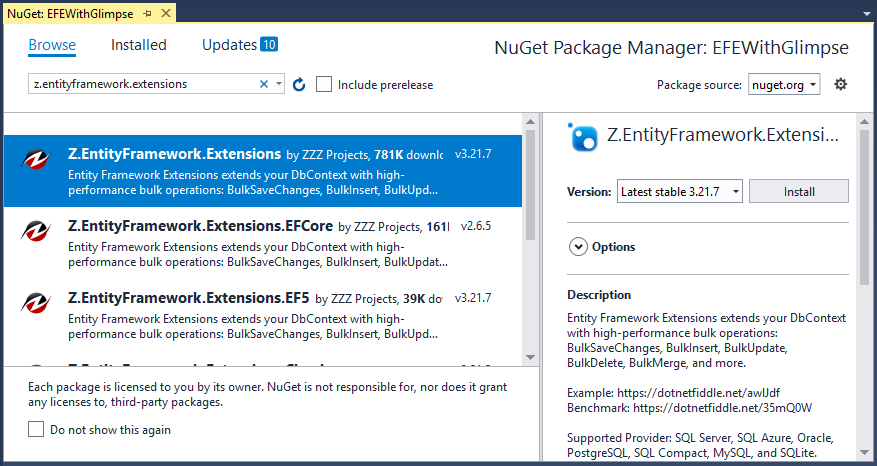Screen dimensions: 877x466
Task: Clear the search box text
Action: click(264, 84)
